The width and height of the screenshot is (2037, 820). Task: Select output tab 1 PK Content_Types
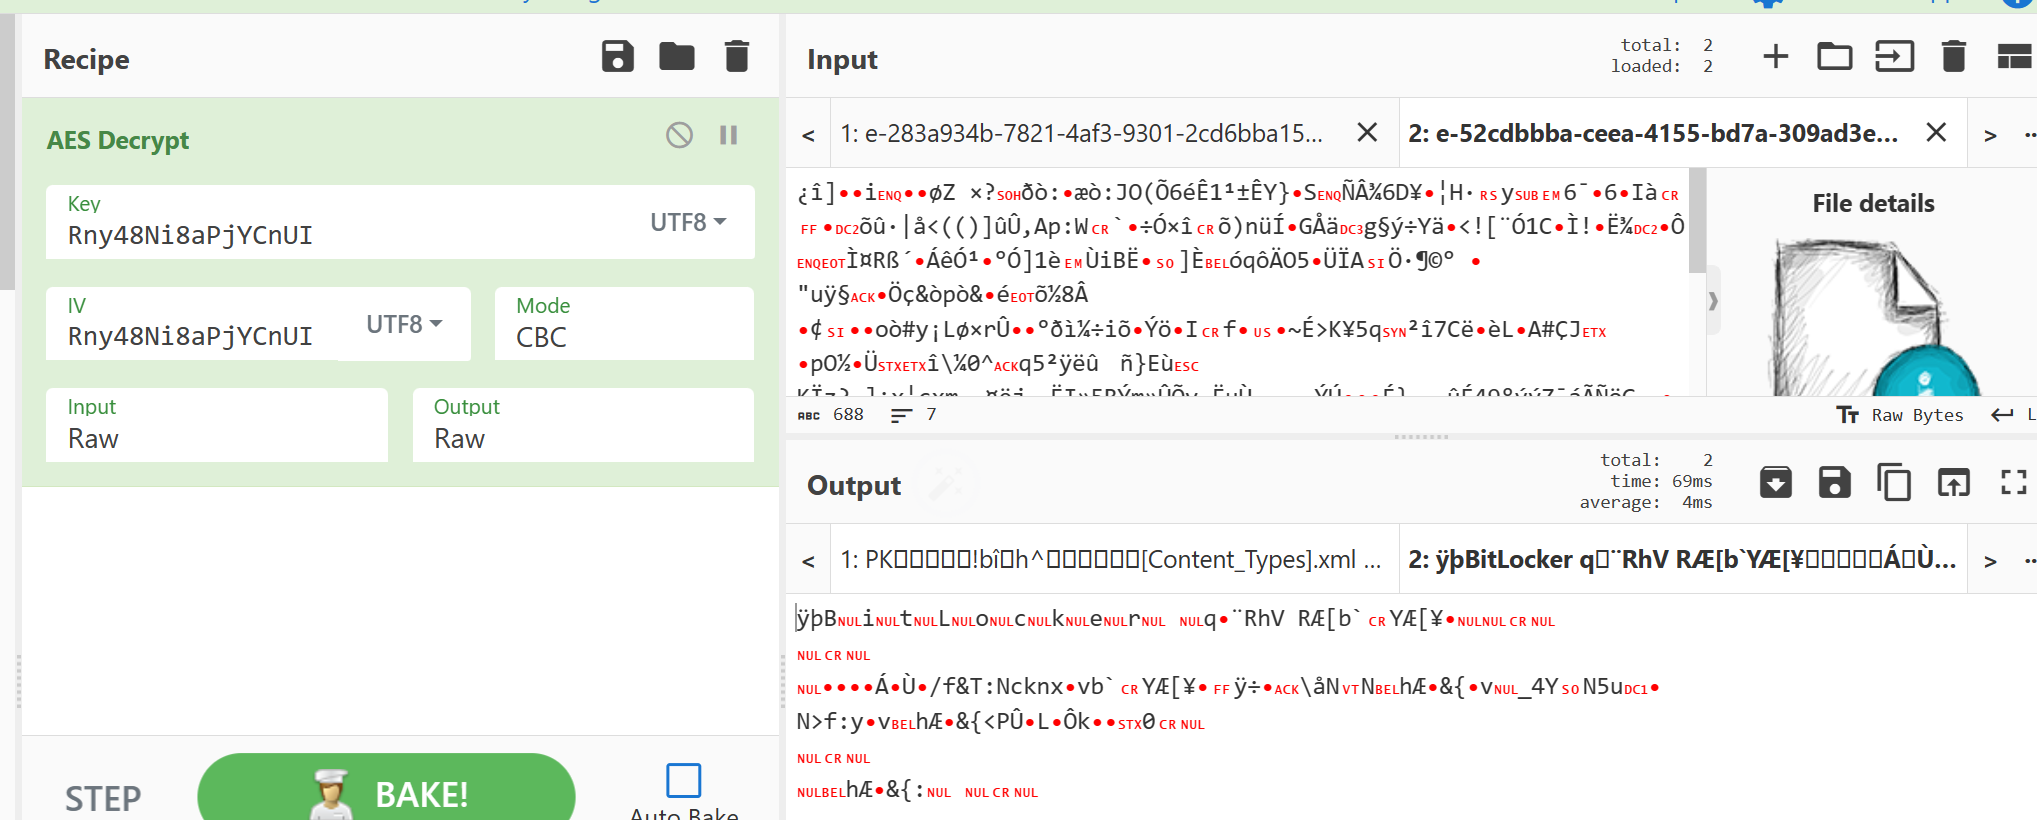pyautogui.click(x=1110, y=559)
